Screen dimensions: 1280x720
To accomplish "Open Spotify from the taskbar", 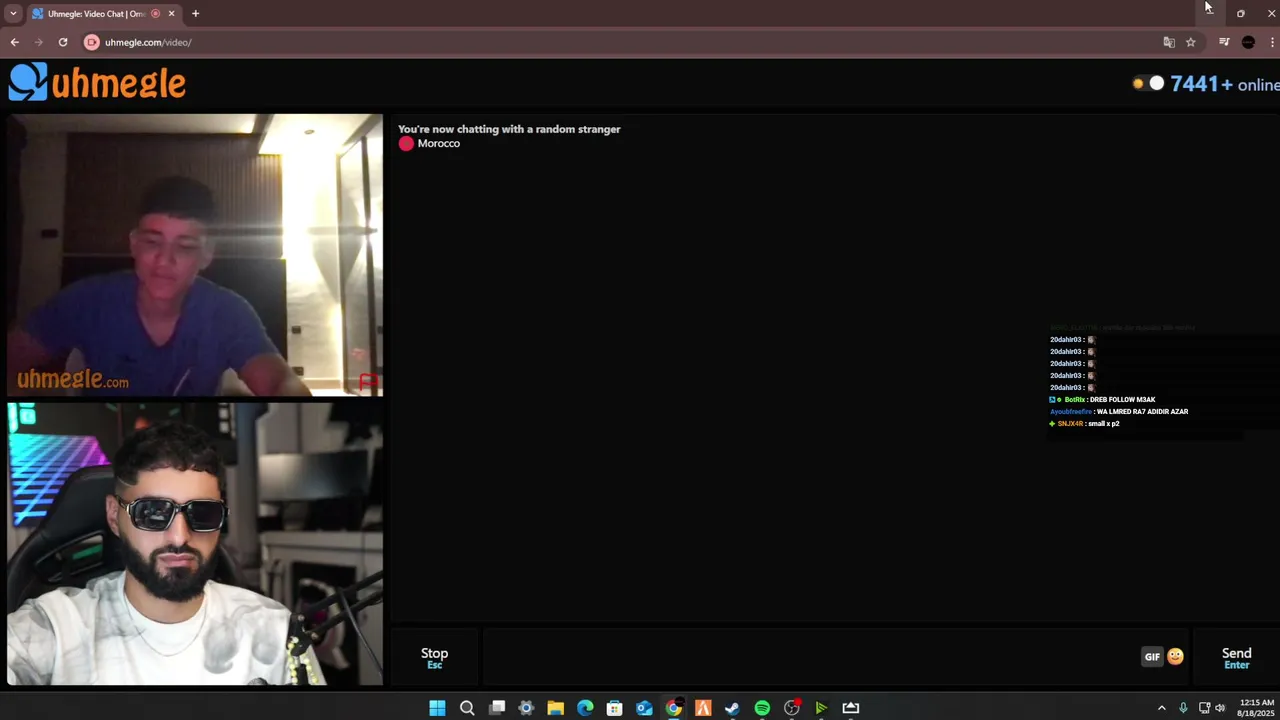I will tap(762, 708).
